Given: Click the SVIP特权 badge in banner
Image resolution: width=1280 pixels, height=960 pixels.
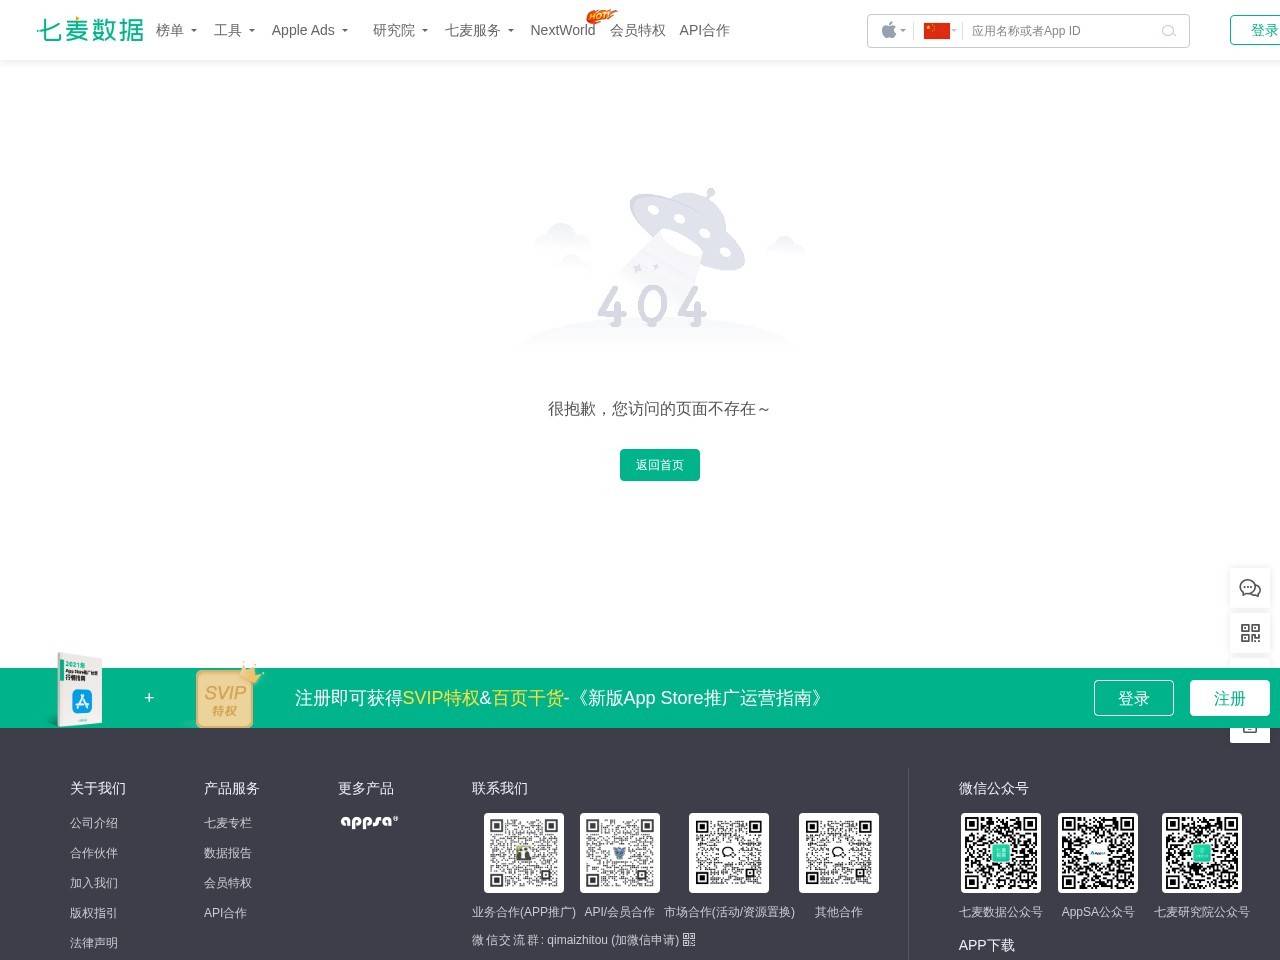Looking at the screenshot, I should (227, 698).
